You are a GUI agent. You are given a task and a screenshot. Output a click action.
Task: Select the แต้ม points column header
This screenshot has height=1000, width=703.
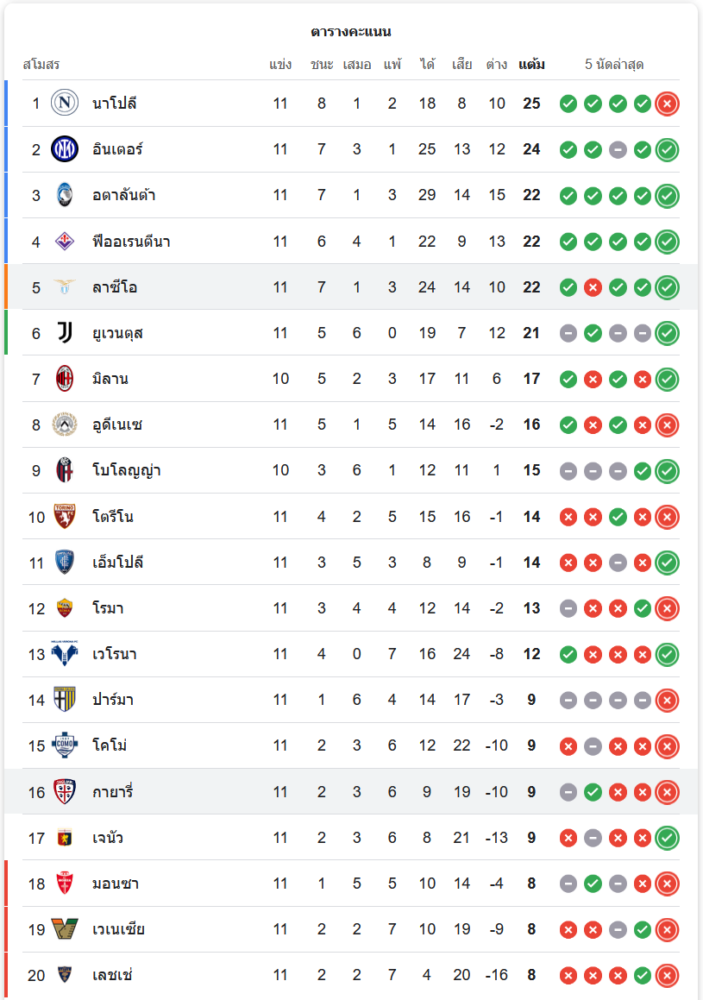pyautogui.click(x=531, y=65)
